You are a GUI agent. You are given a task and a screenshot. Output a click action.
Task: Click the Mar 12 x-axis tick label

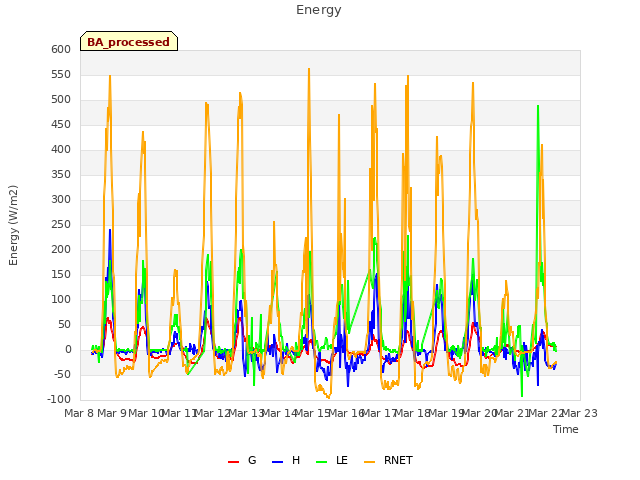click(x=213, y=413)
